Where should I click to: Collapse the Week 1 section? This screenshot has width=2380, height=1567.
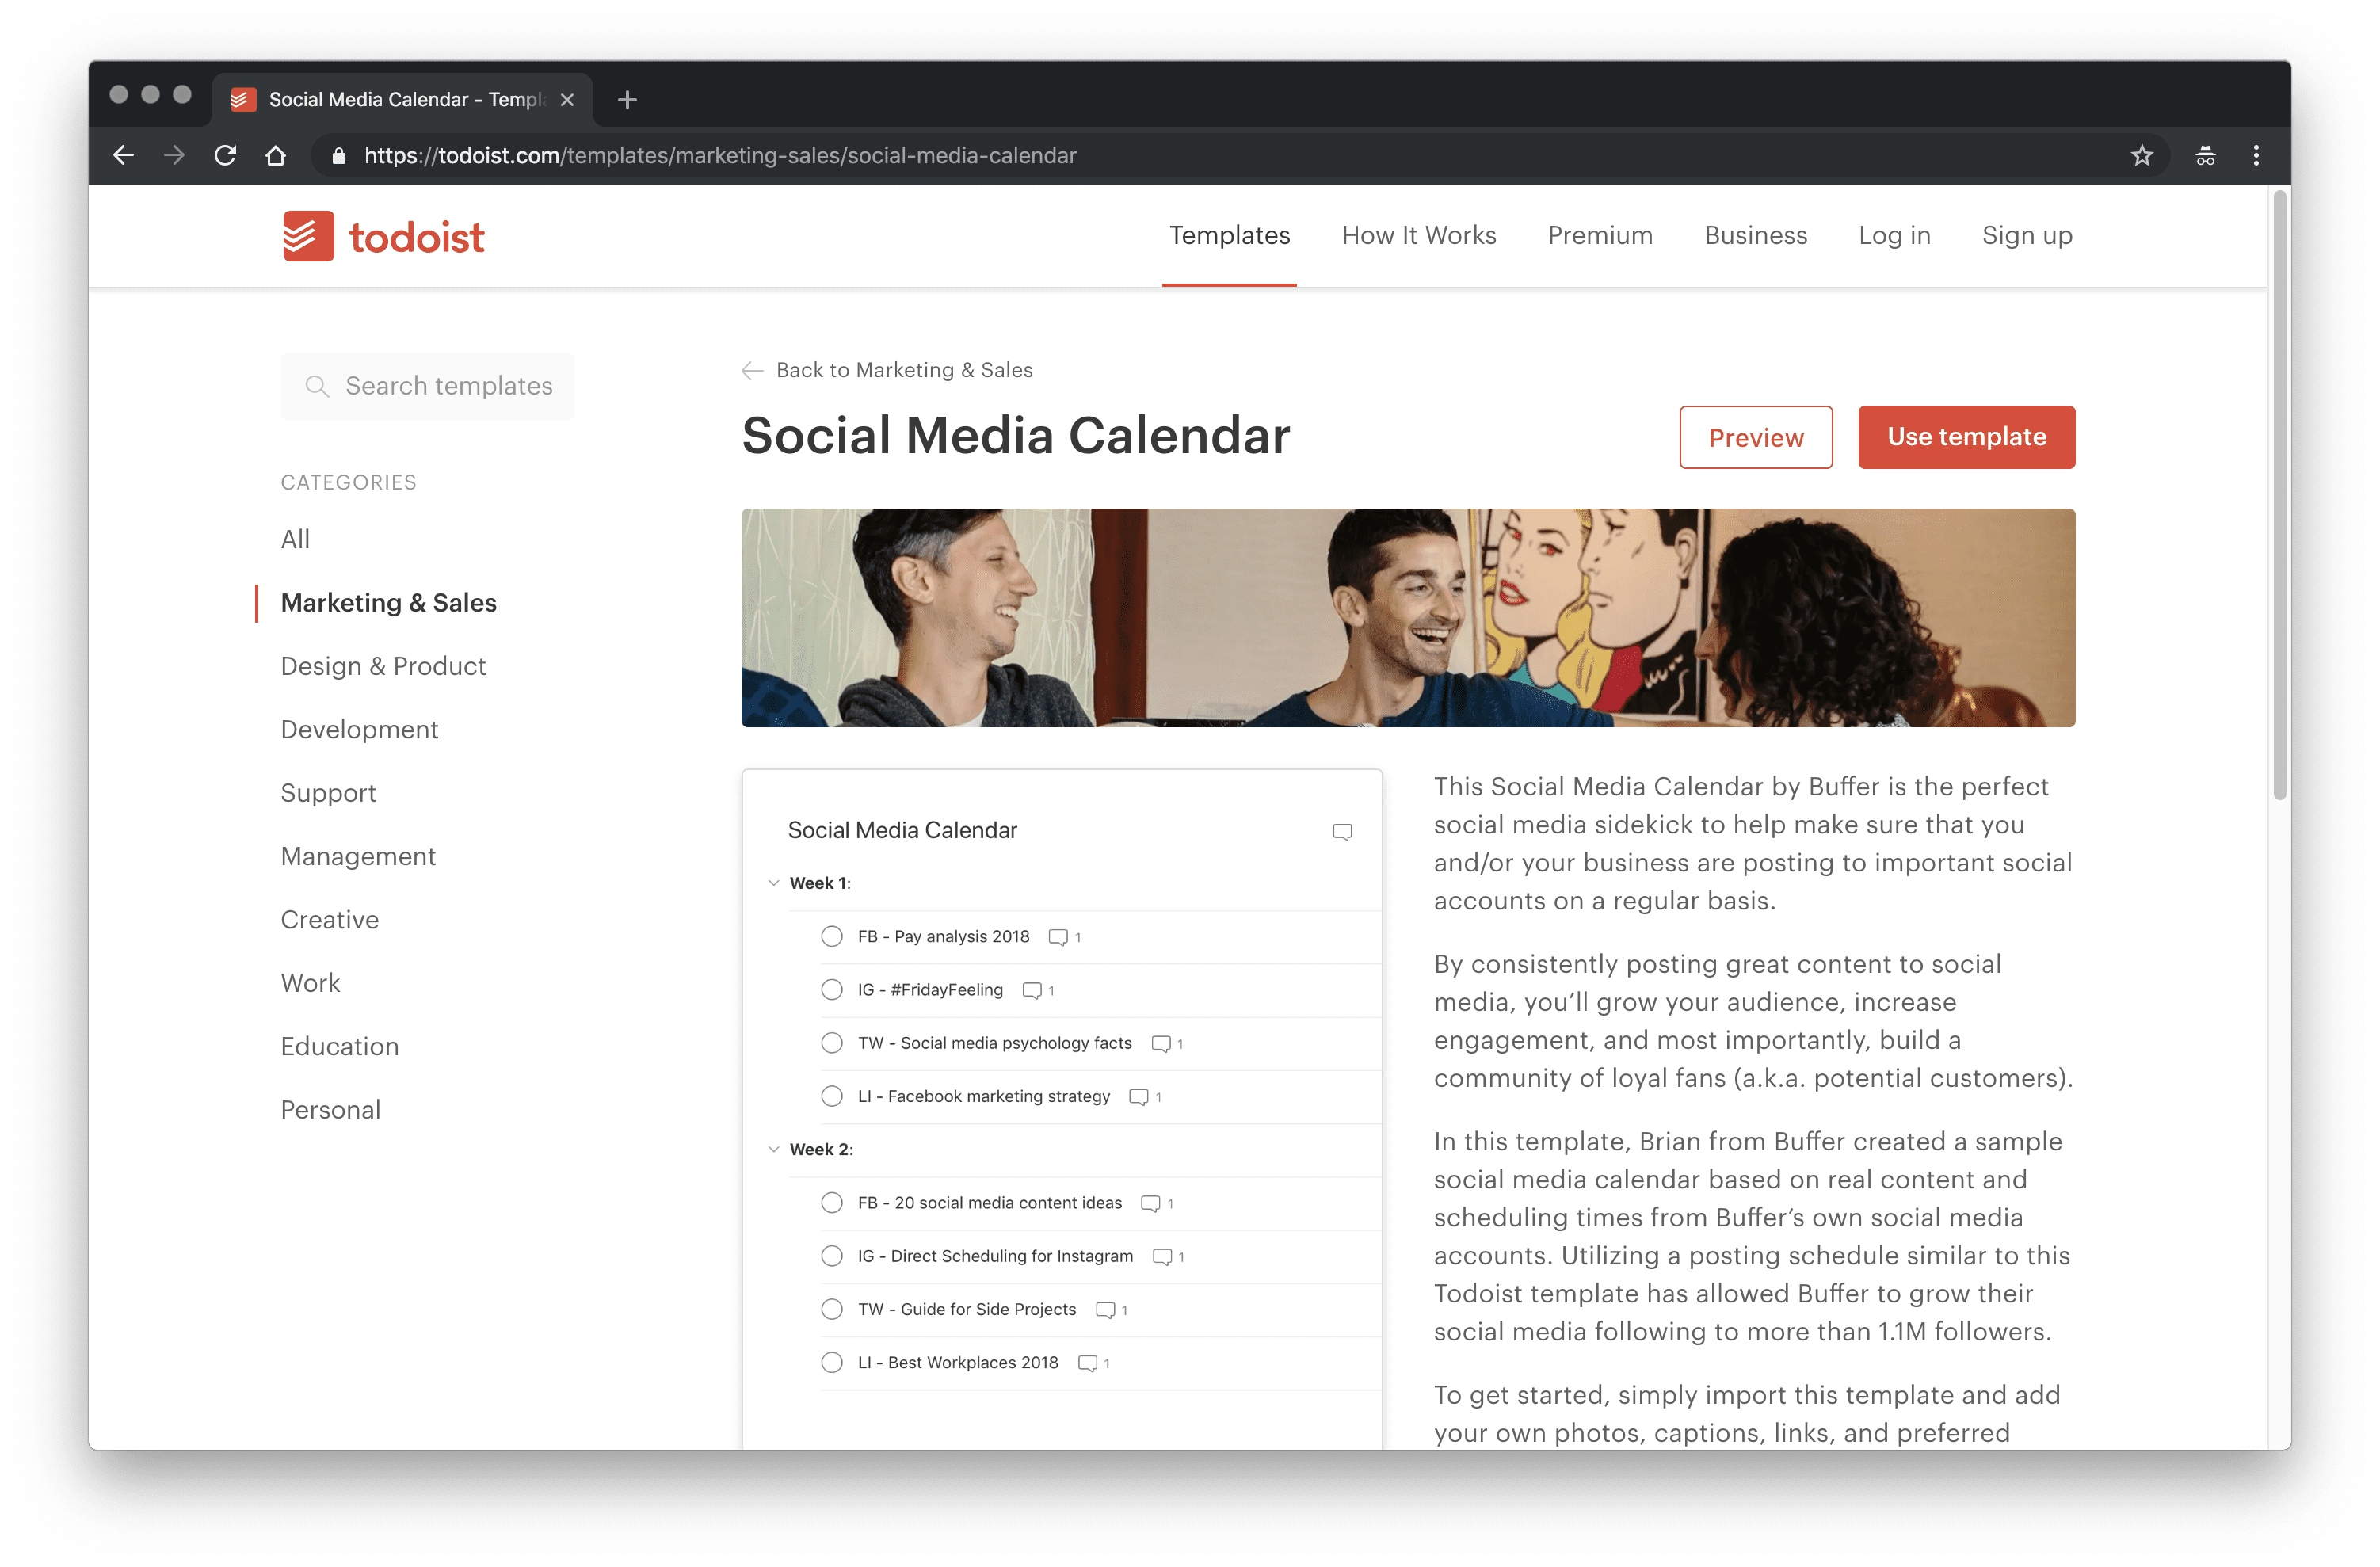click(773, 882)
